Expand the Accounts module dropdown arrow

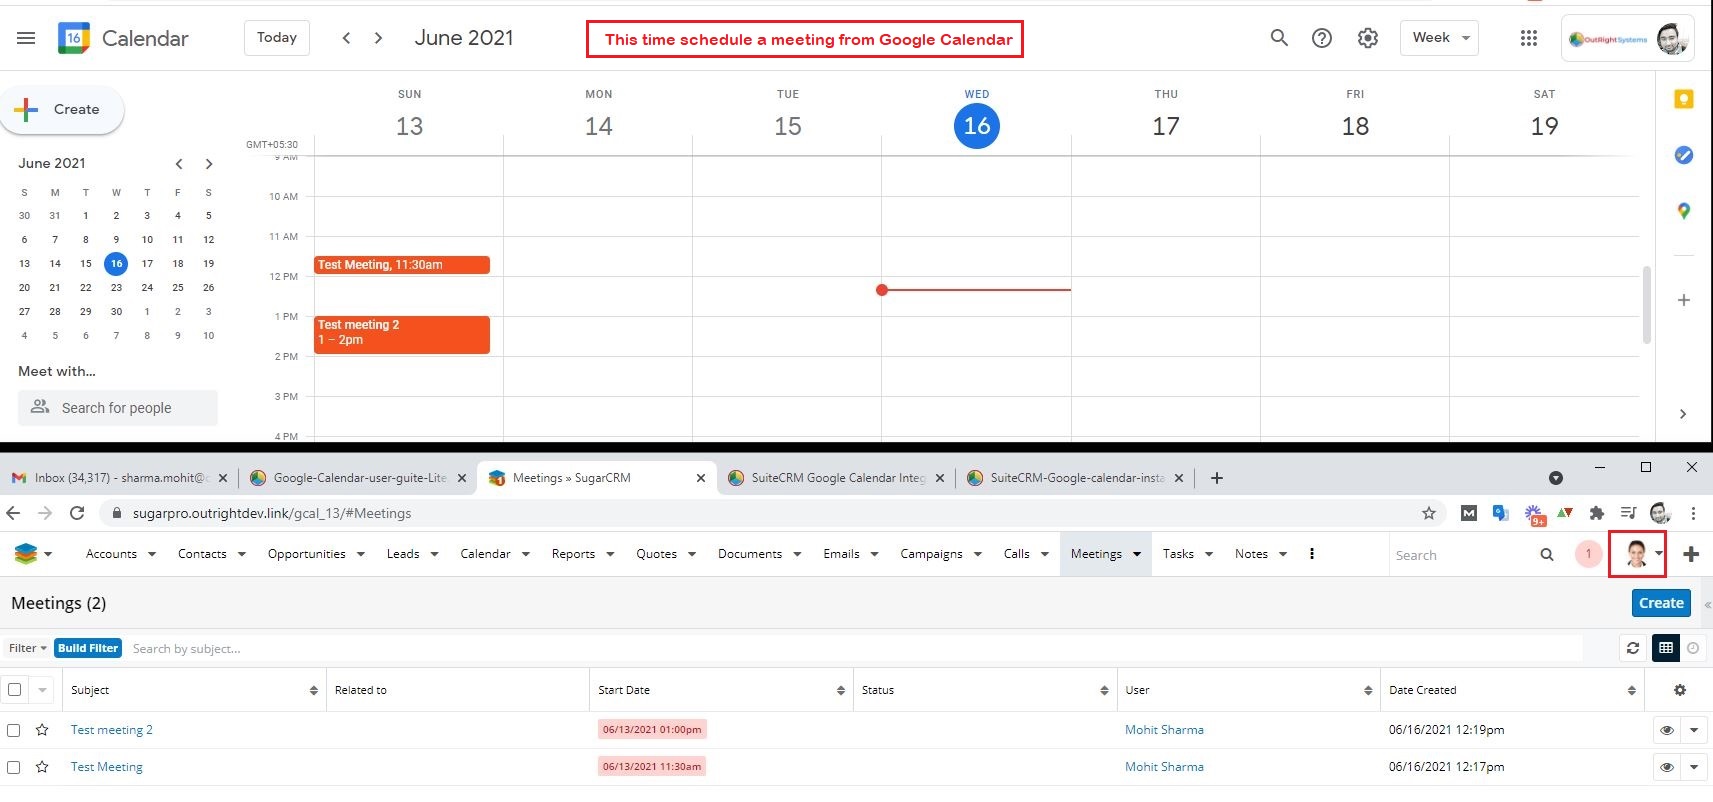pos(152,554)
